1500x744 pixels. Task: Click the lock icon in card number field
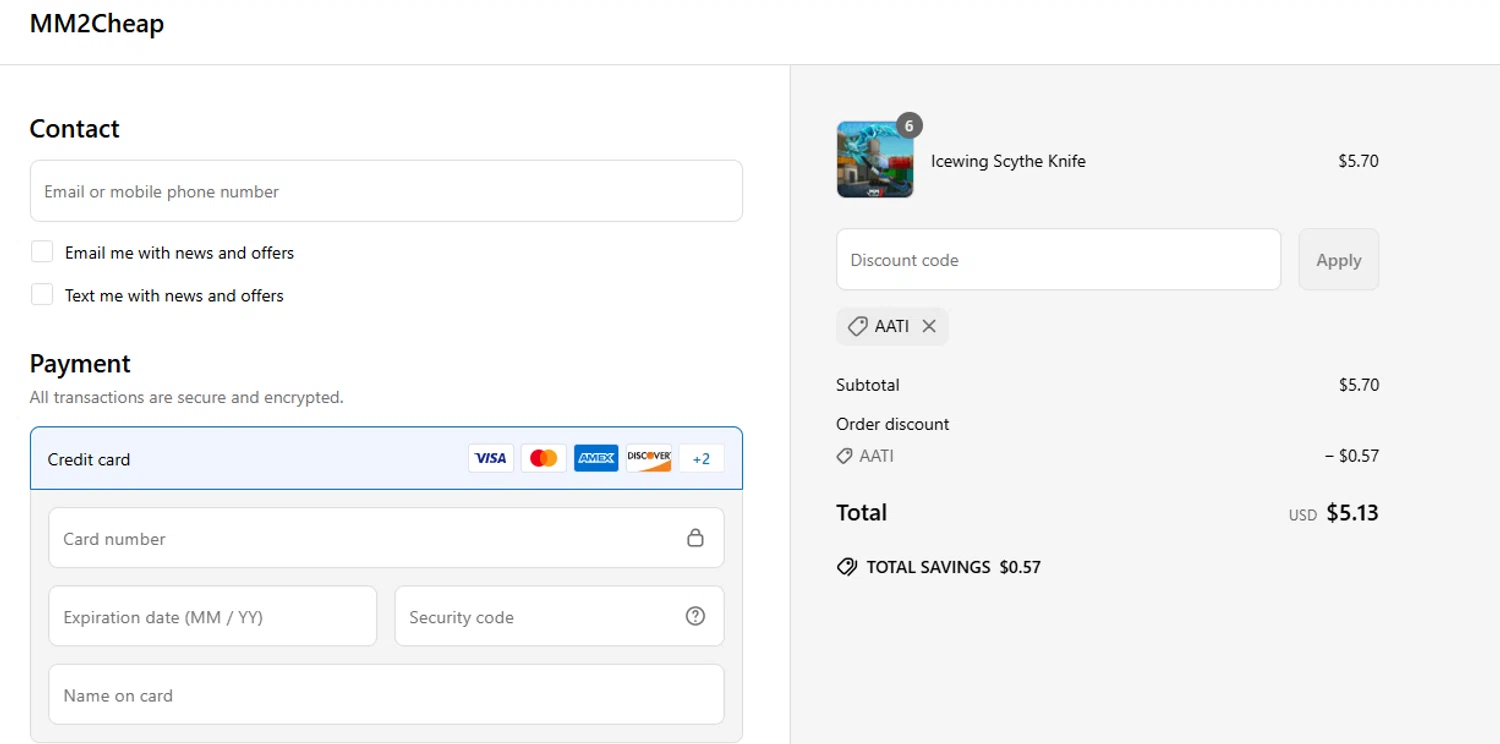(x=695, y=538)
